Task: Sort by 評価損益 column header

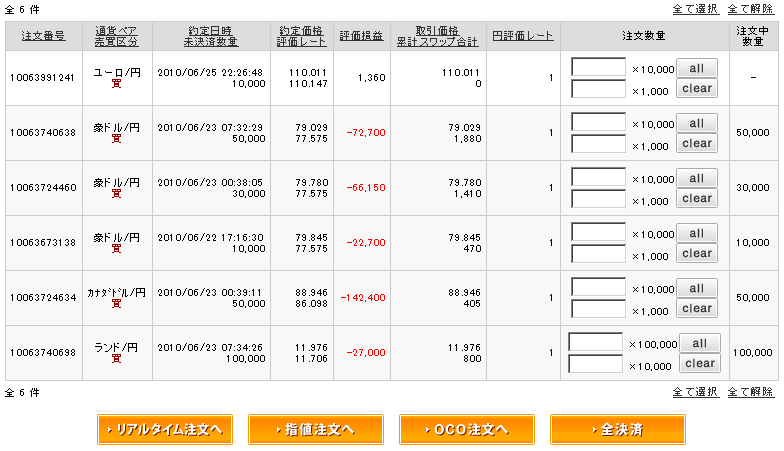Action: tap(361, 36)
